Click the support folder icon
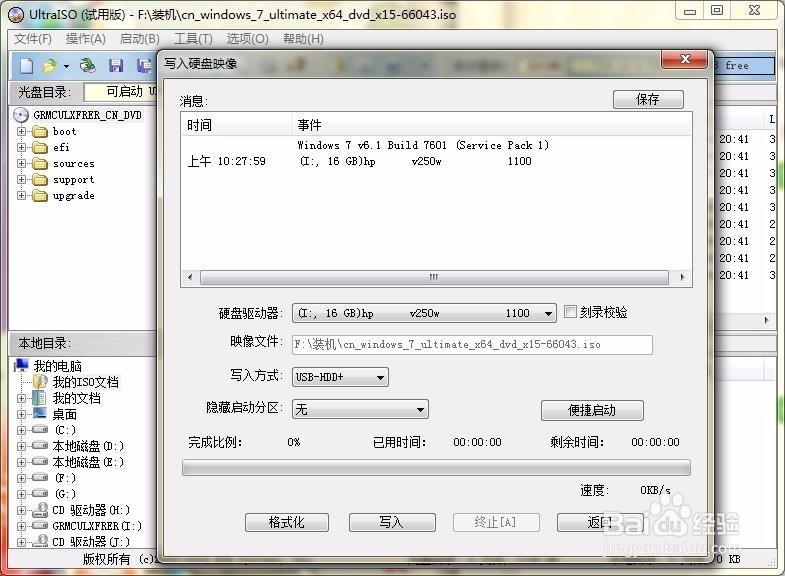Viewport: 785px width, 576px height. click(40, 180)
